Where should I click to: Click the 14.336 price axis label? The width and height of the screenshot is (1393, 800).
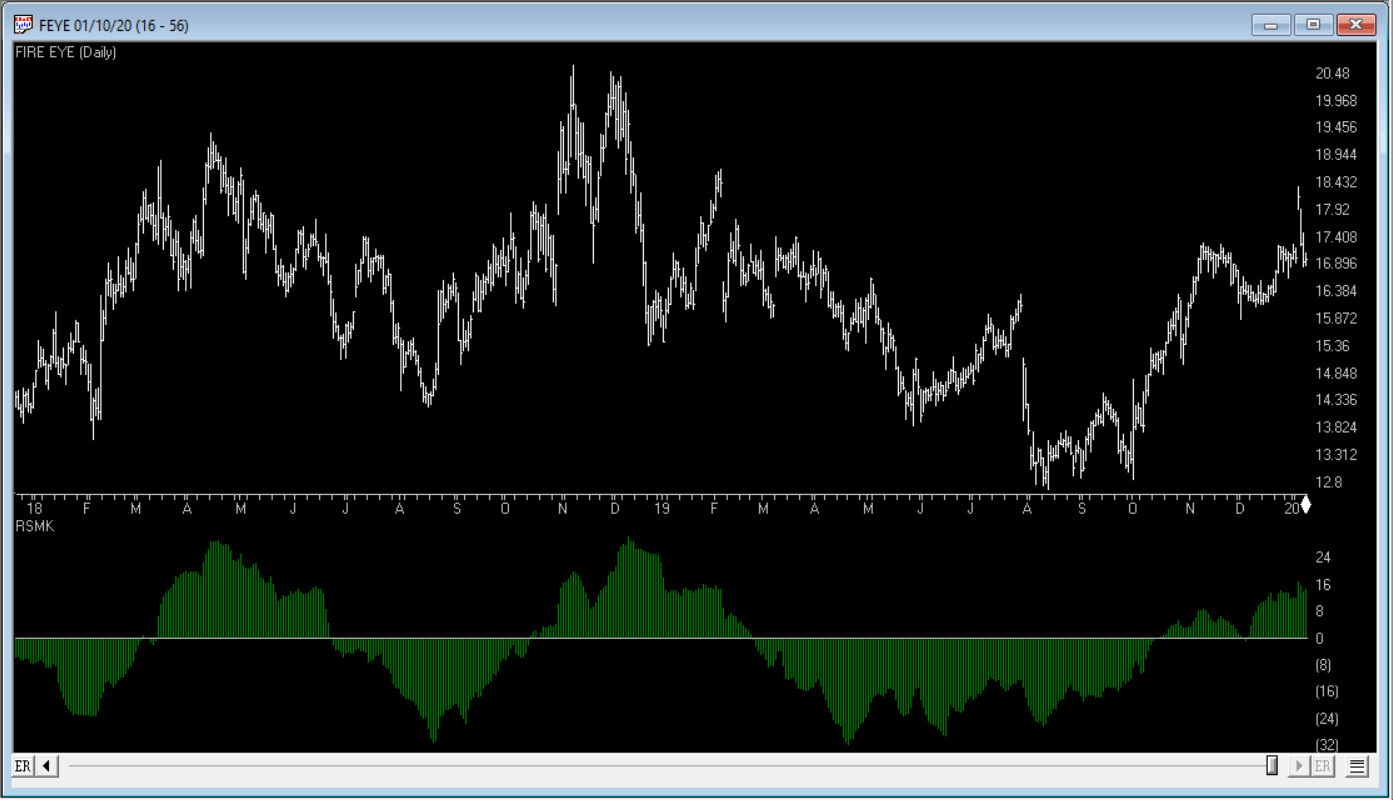[x=1337, y=400]
